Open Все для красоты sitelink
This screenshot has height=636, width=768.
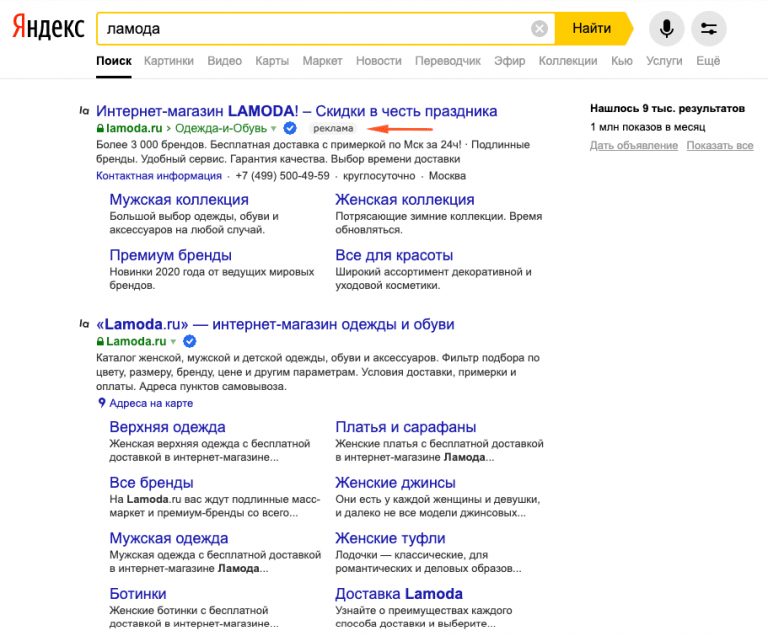394,255
